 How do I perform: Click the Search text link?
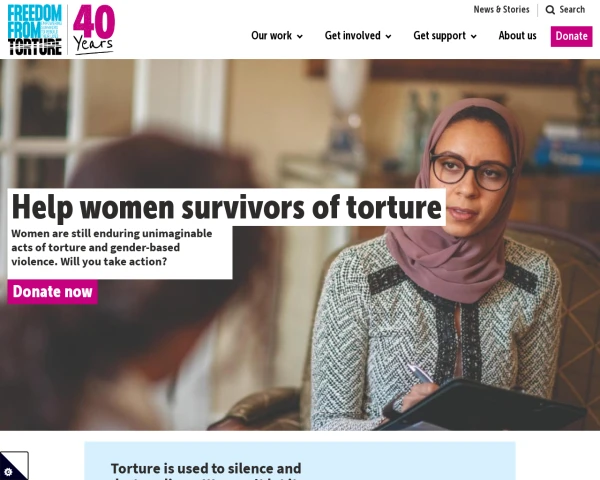572,10
